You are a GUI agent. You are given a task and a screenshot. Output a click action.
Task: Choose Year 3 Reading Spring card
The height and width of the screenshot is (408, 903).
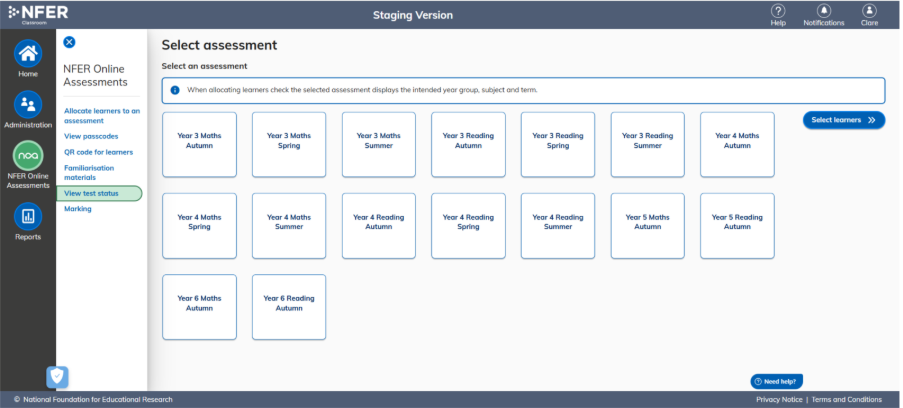(x=558, y=145)
